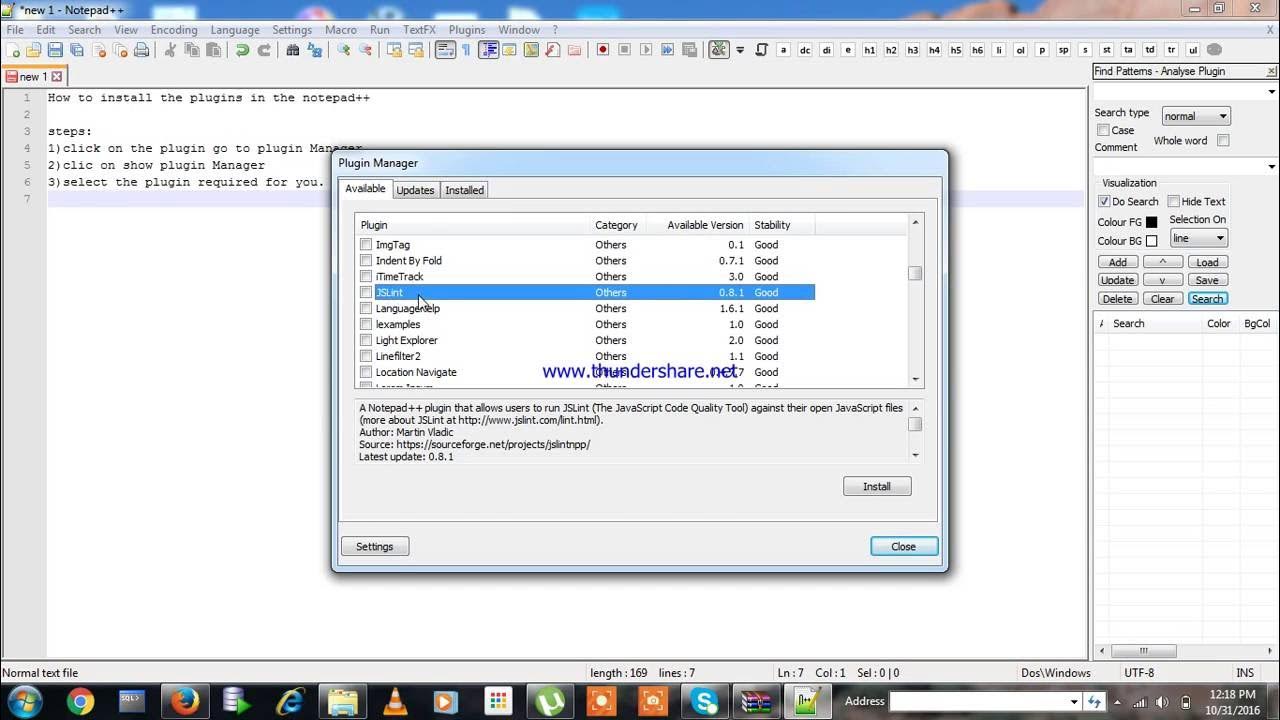Enable the Whole word checkbox
The width and height of the screenshot is (1280, 720).
pos(1223,141)
